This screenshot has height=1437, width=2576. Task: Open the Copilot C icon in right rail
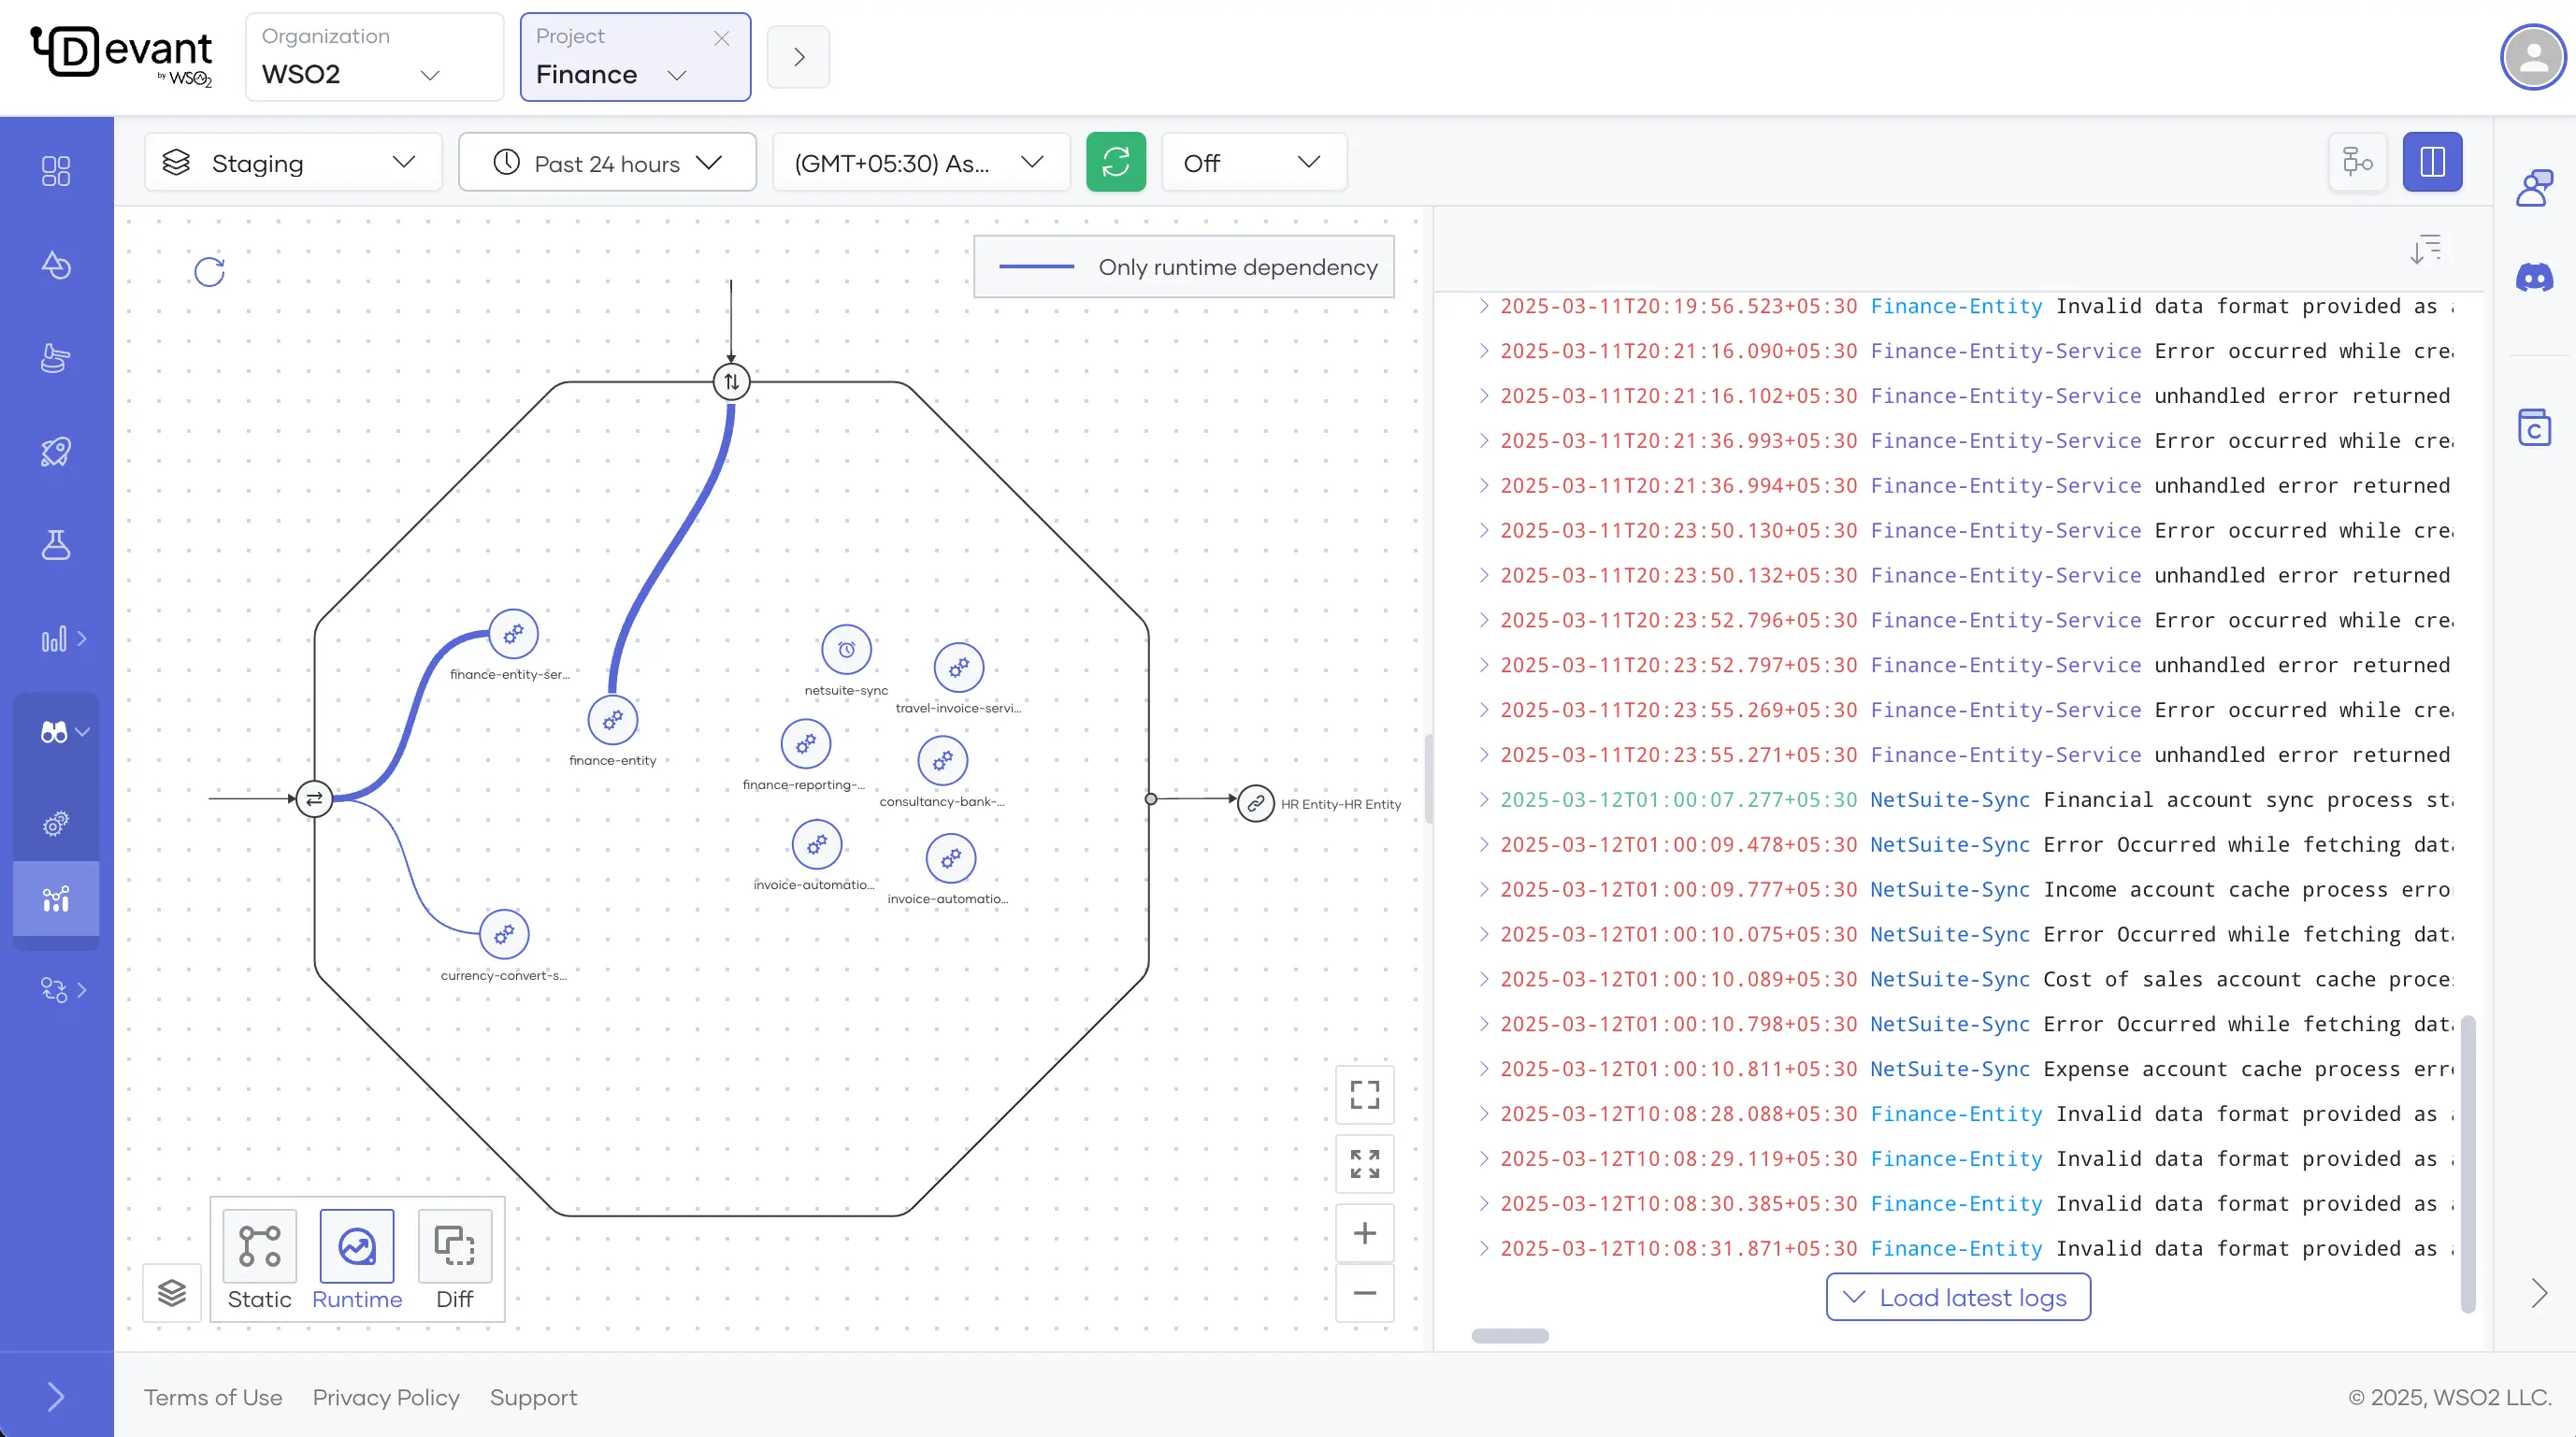2534,428
